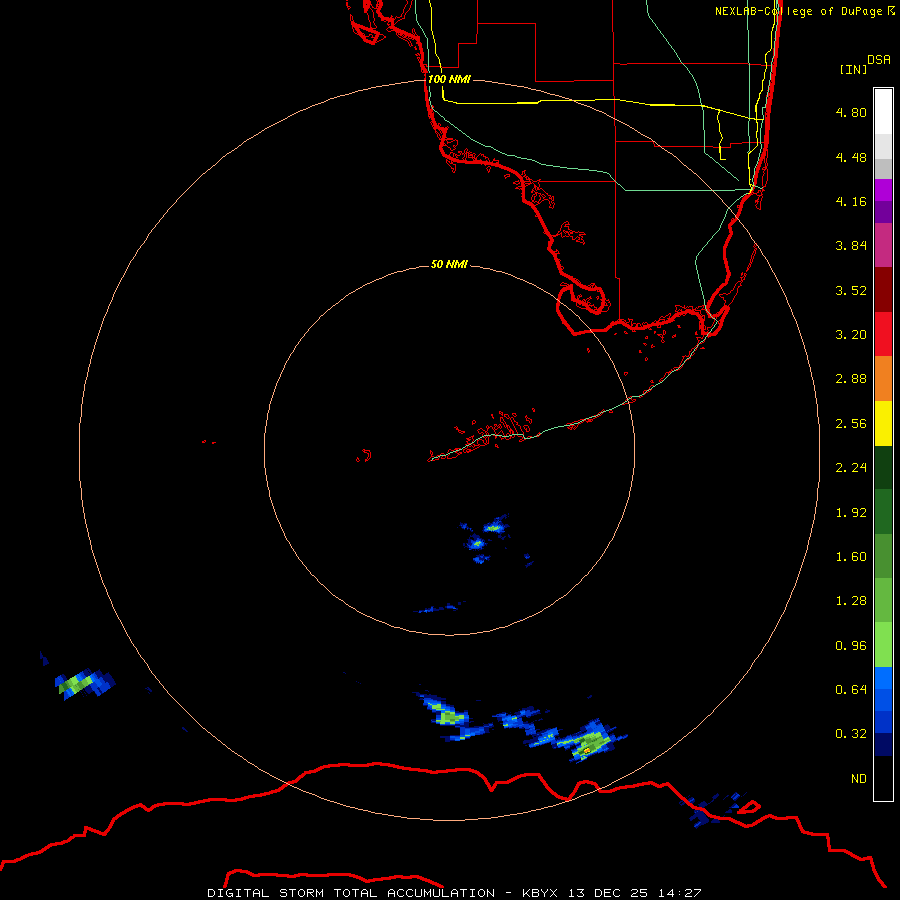Click the DSA product label
Image resolution: width=900 pixels, height=900 pixels.
pyautogui.click(x=879, y=60)
